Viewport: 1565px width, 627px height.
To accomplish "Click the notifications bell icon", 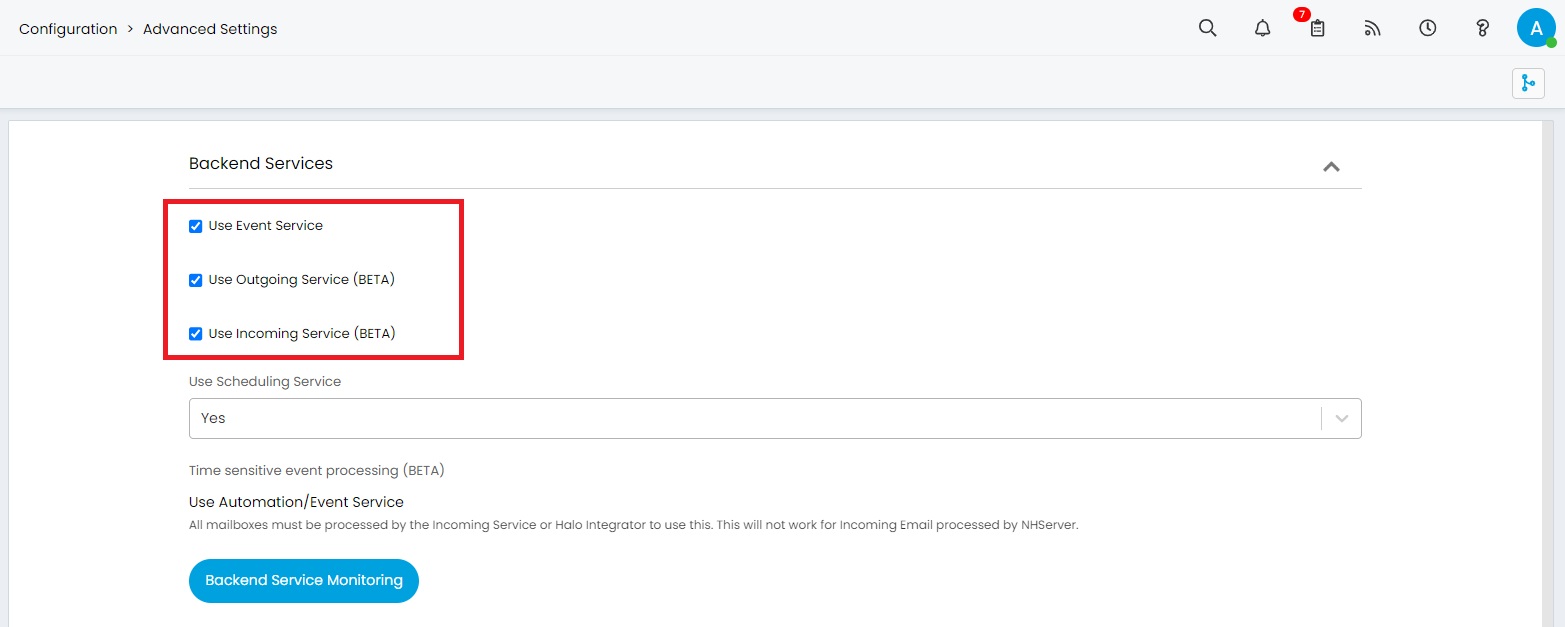I will 1262,28.
